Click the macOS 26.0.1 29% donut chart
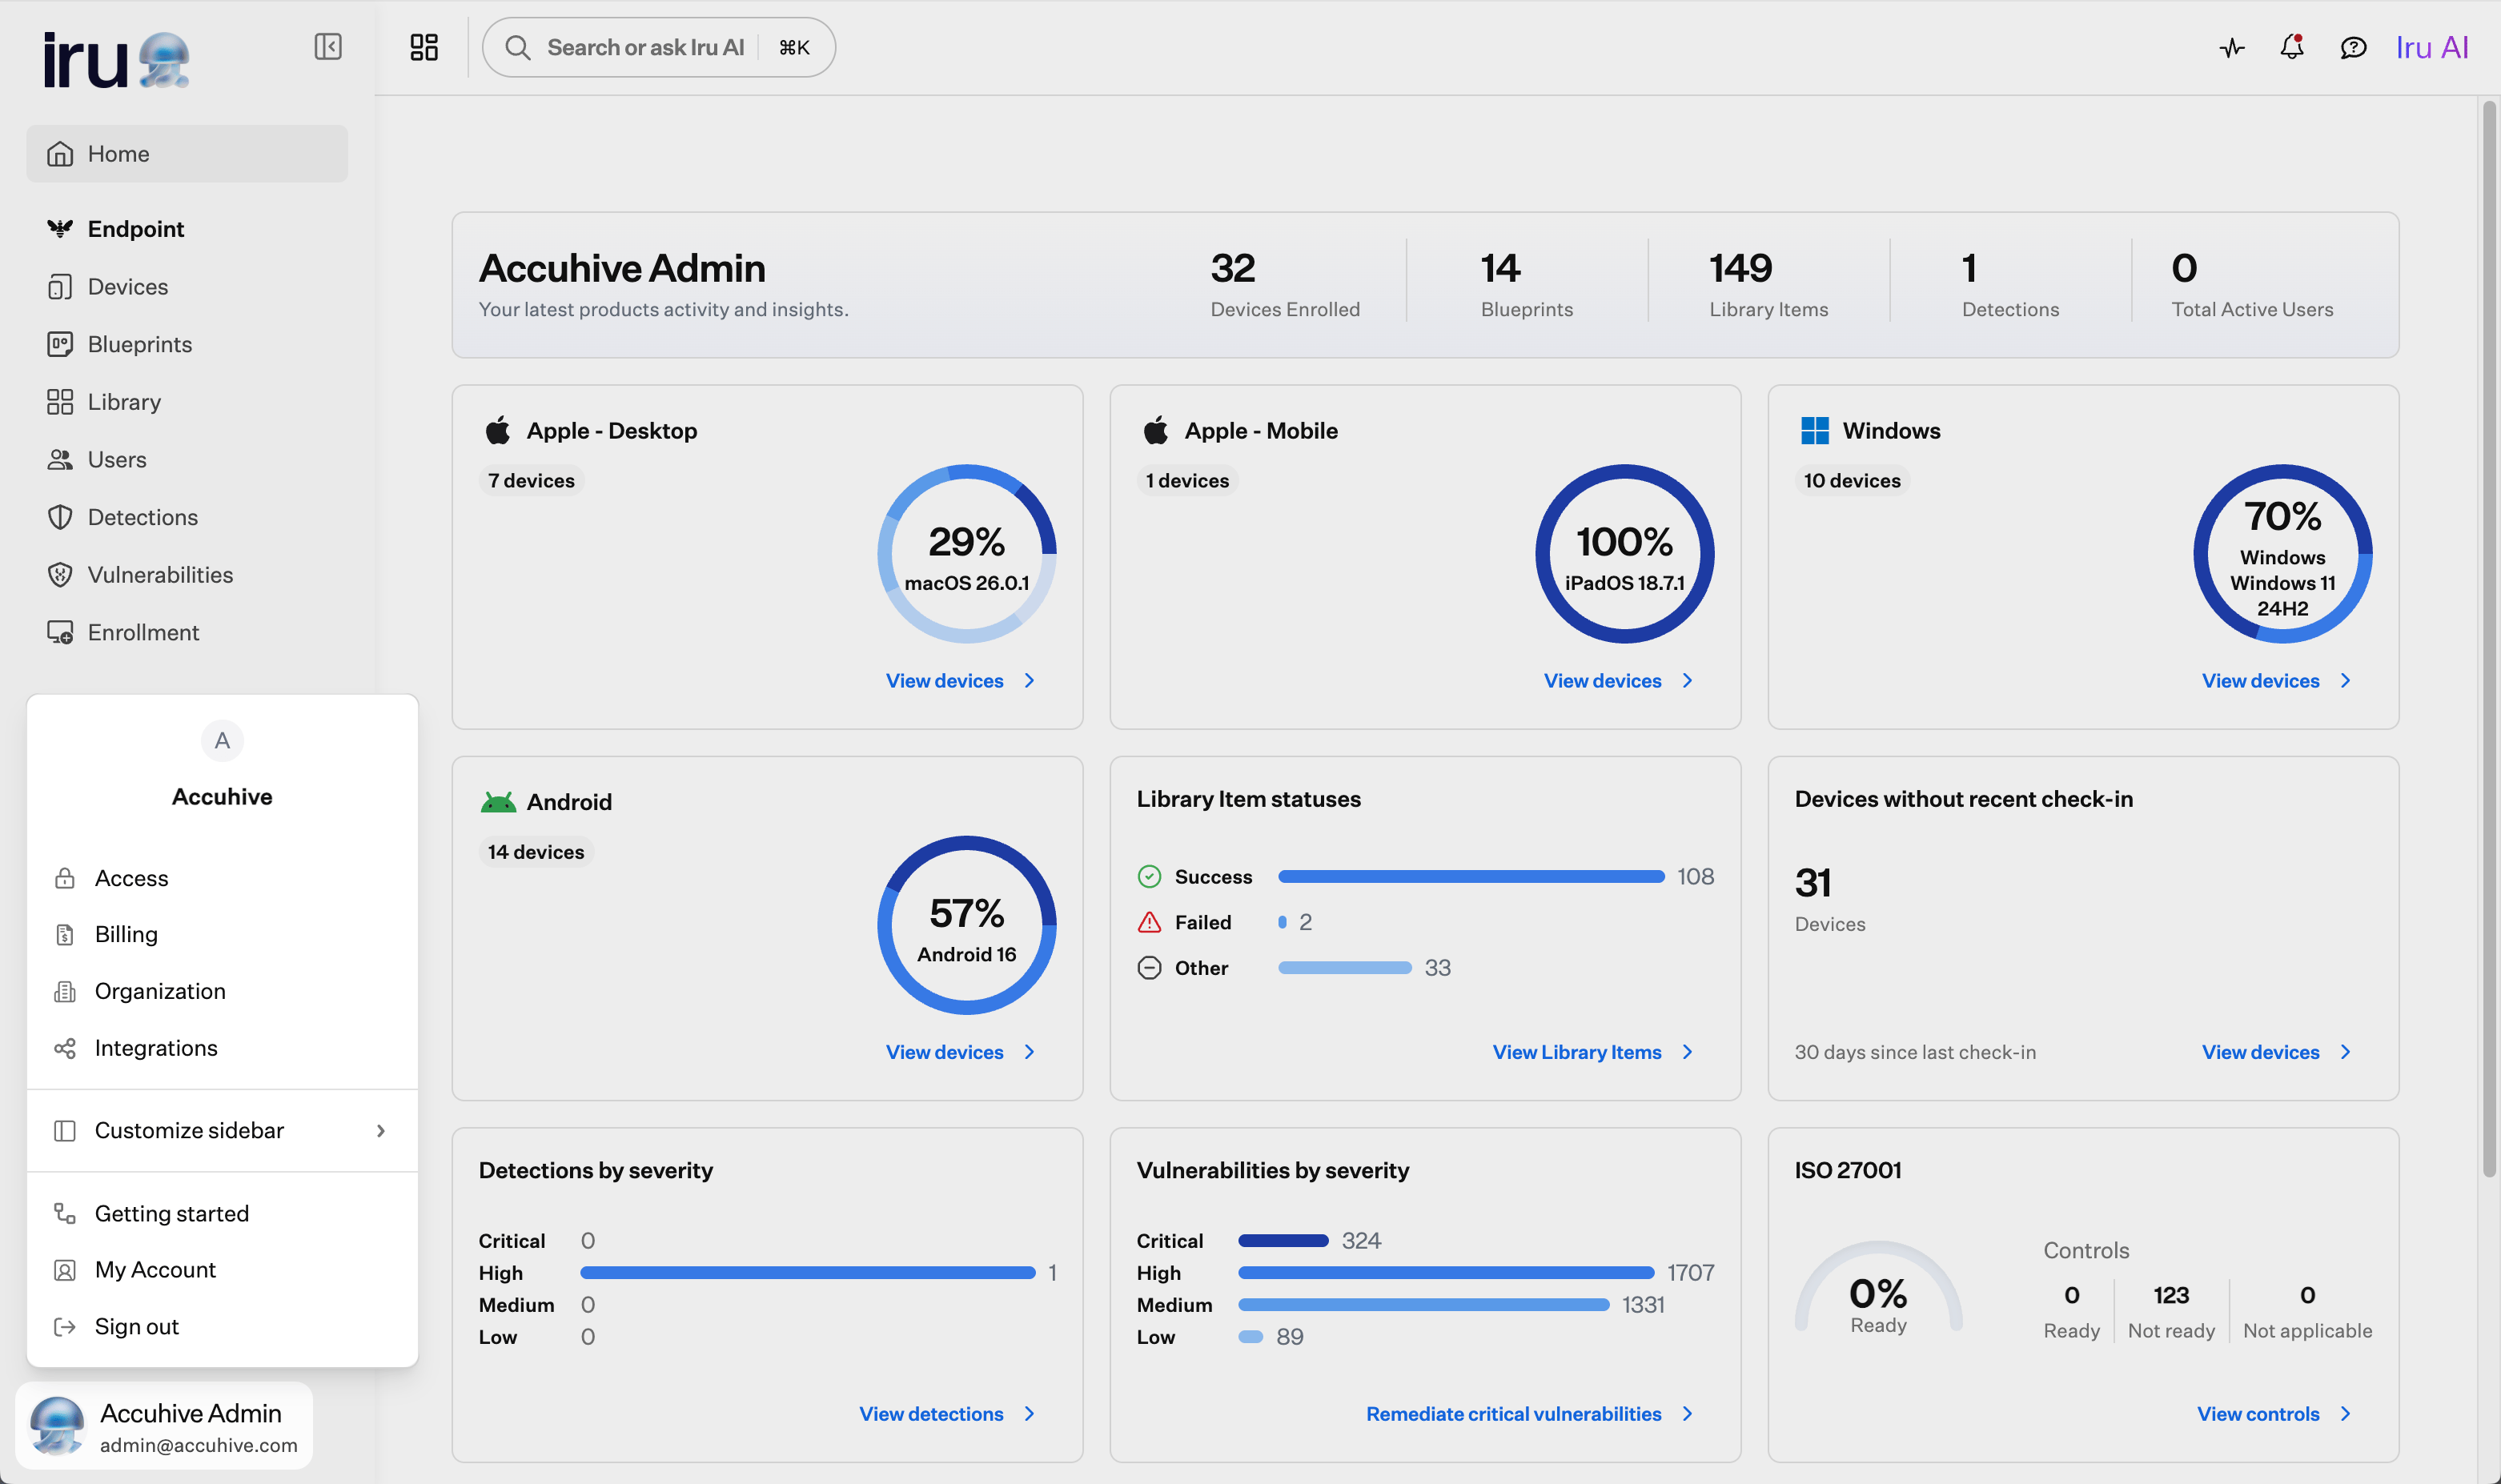 (967, 554)
